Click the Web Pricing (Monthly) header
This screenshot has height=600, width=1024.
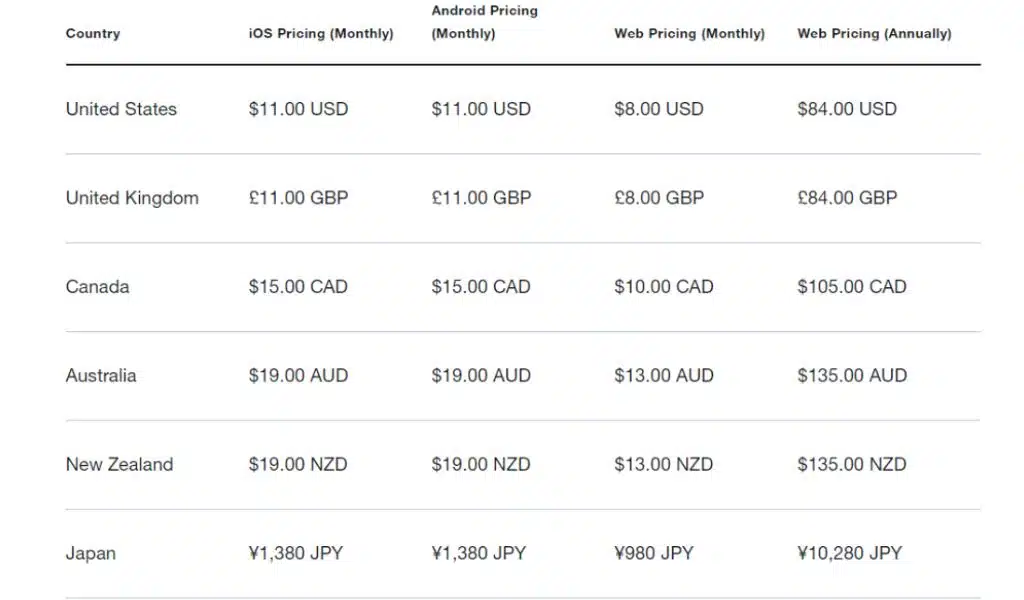coord(689,34)
